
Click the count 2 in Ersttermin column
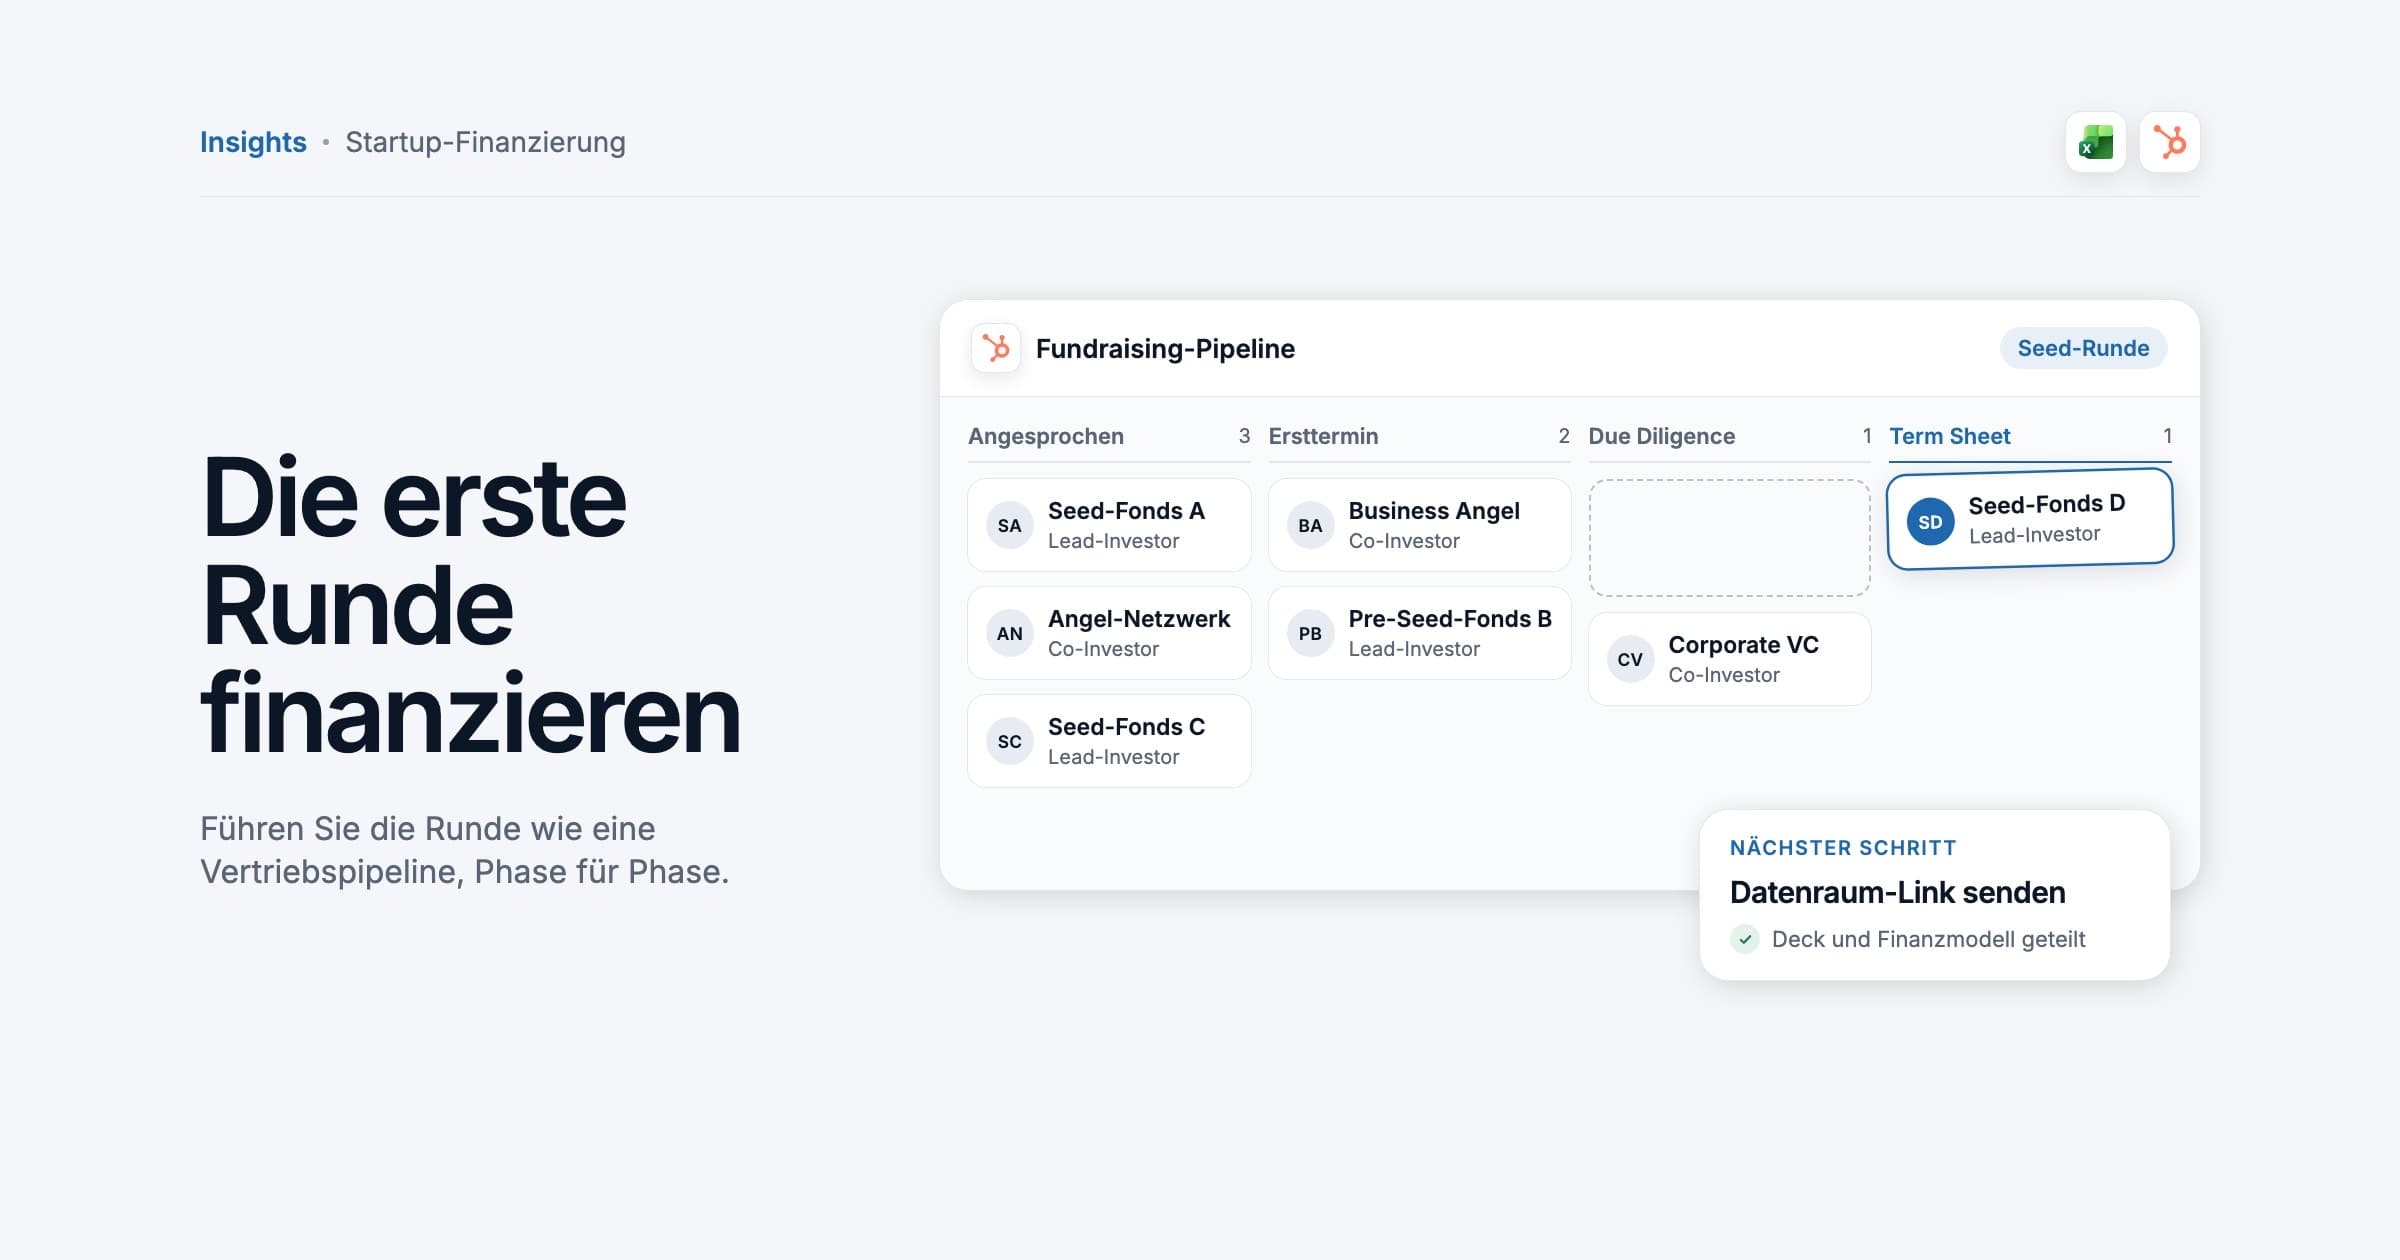(x=1564, y=436)
